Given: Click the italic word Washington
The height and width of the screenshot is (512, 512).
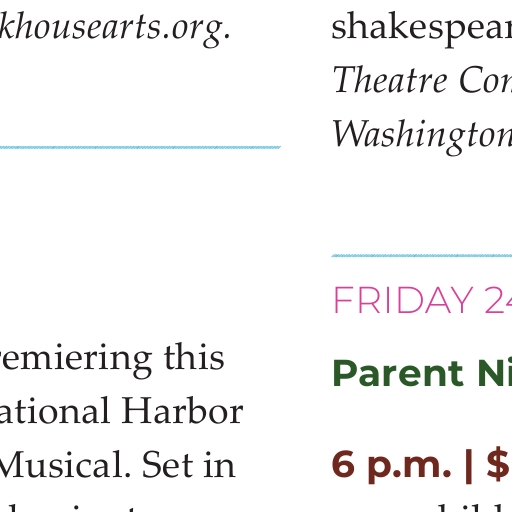Looking at the screenshot, I should point(422,135).
